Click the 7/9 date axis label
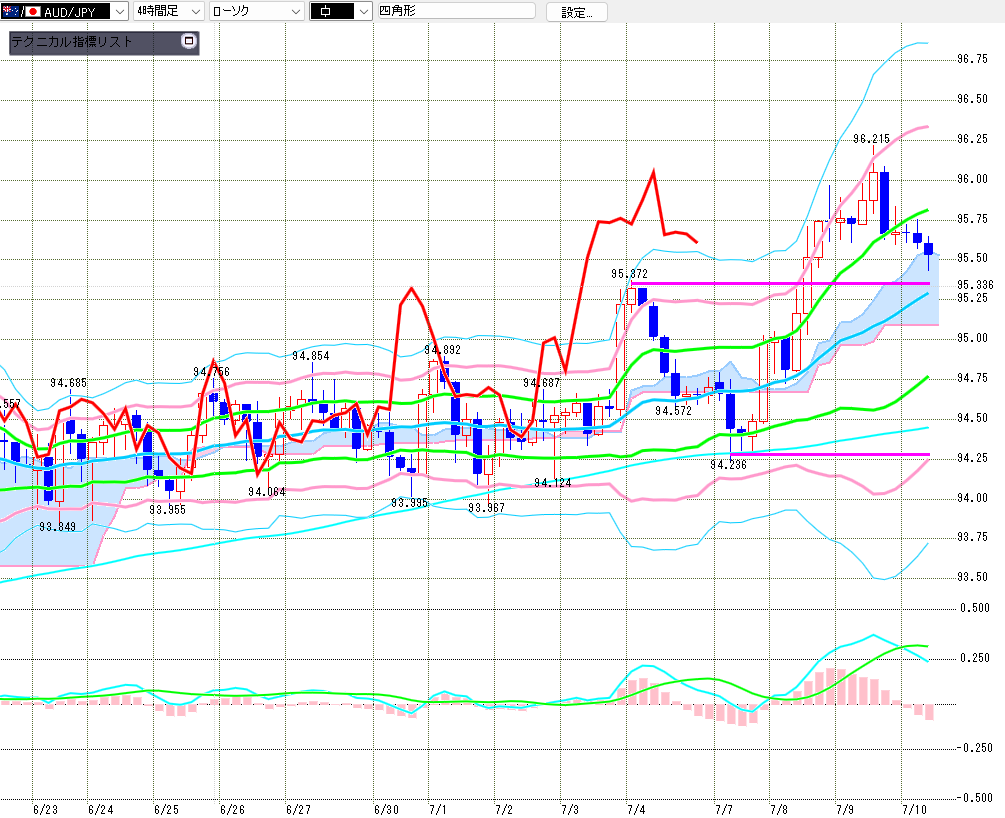Viewport: 1005px width, 818px height. (x=845, y=810)
